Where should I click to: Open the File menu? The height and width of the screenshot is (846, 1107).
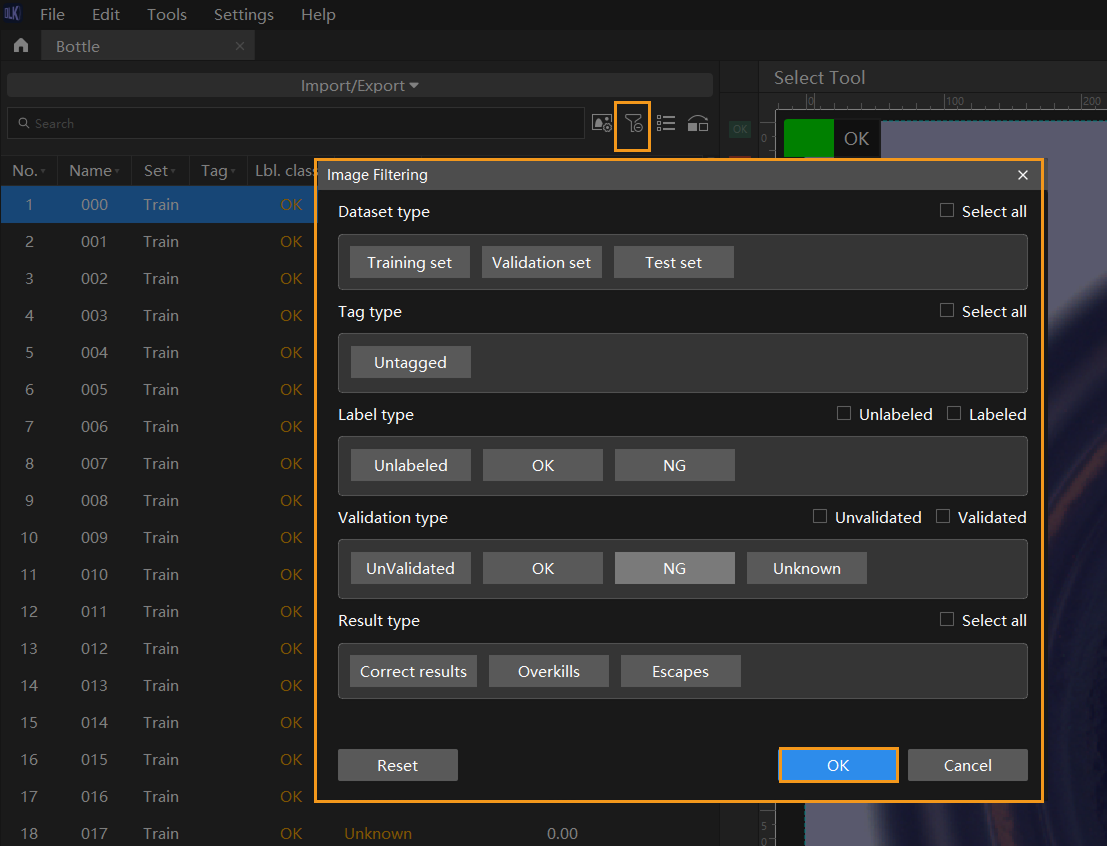[x=52, y=14]
